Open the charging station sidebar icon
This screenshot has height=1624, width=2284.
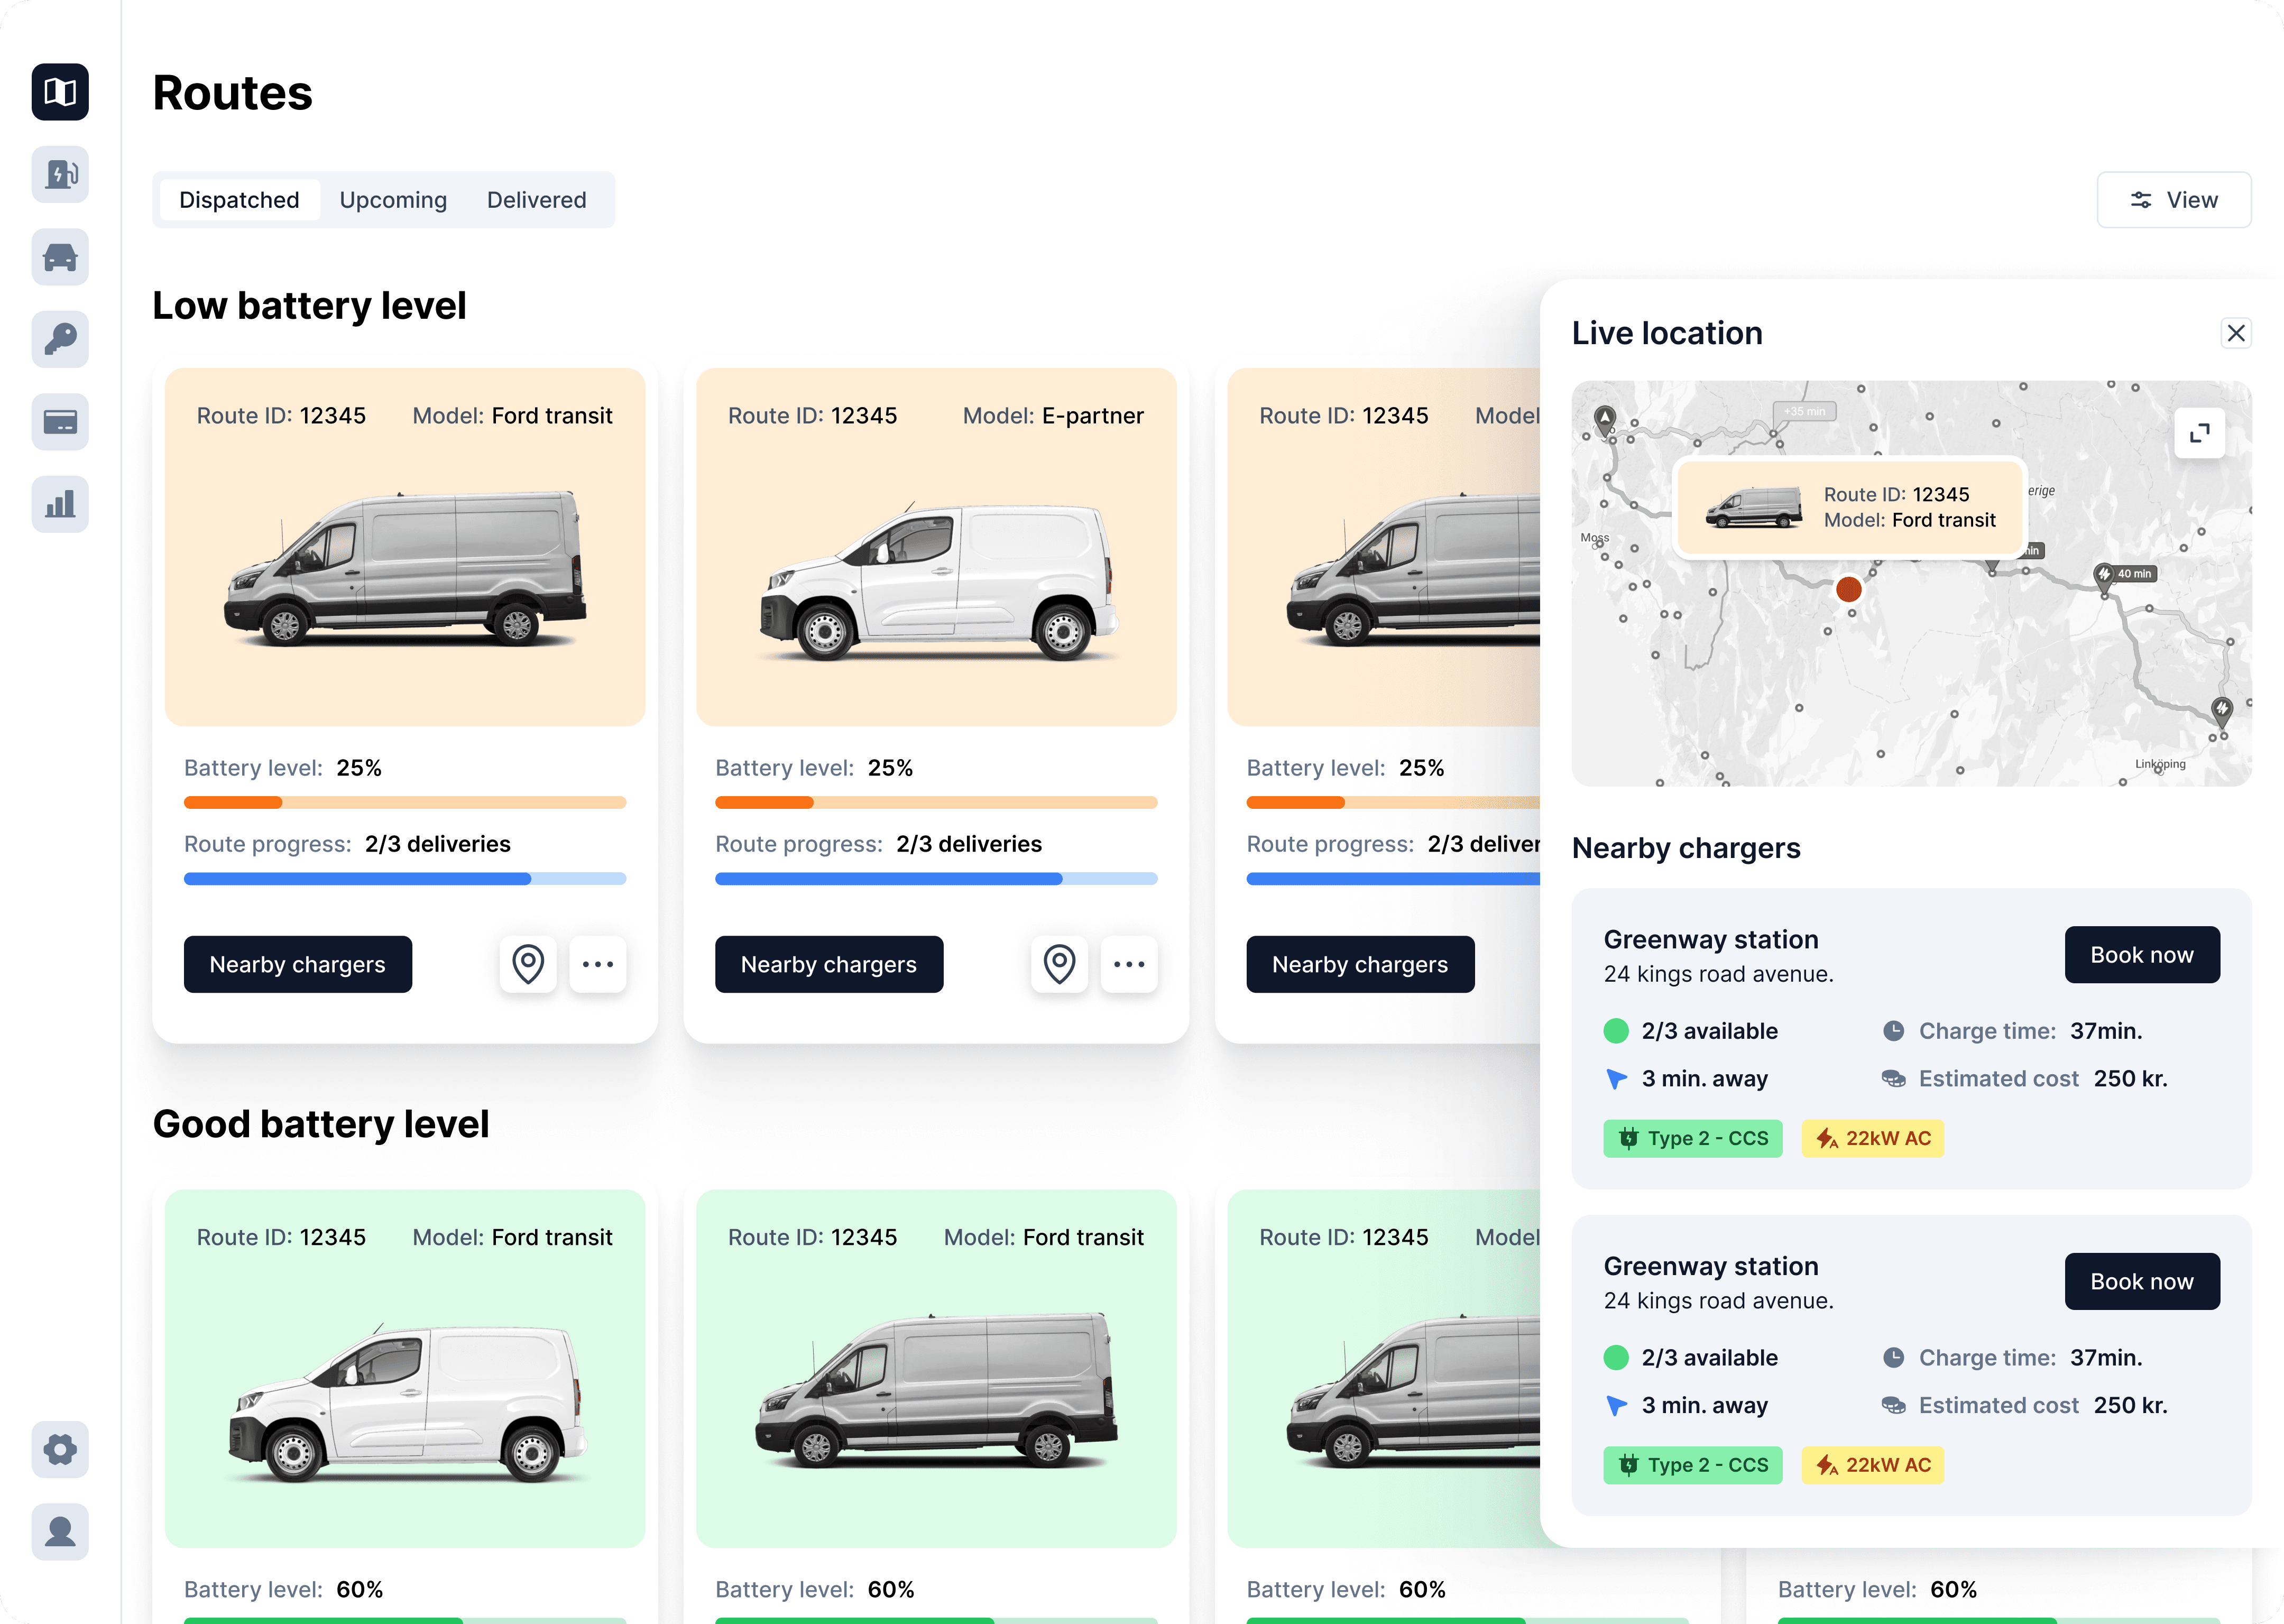(60, 175)
